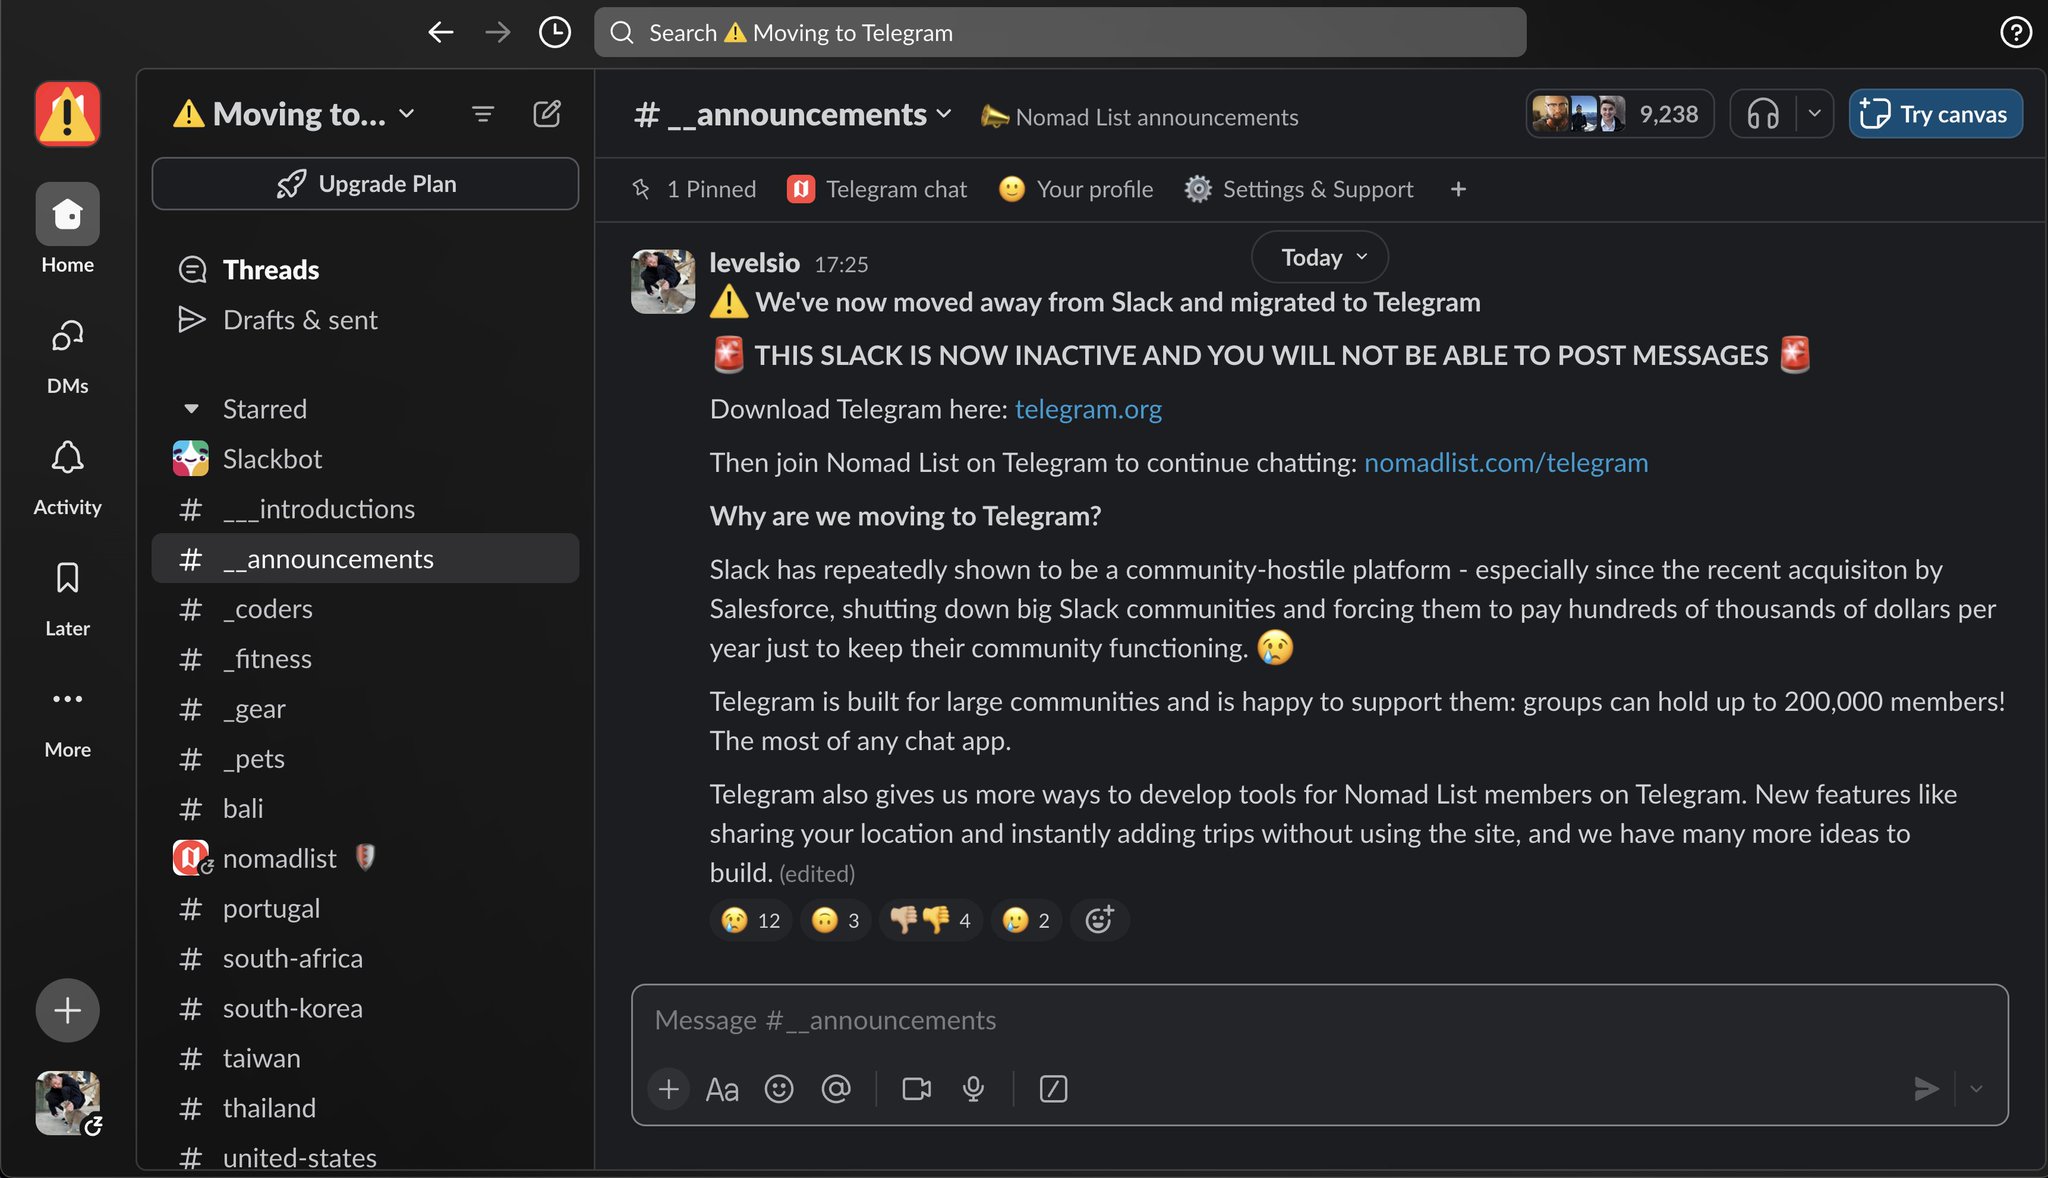Open the history clock icon
This screenshot has height=1178, width=2048.
[x=554, y=32]
